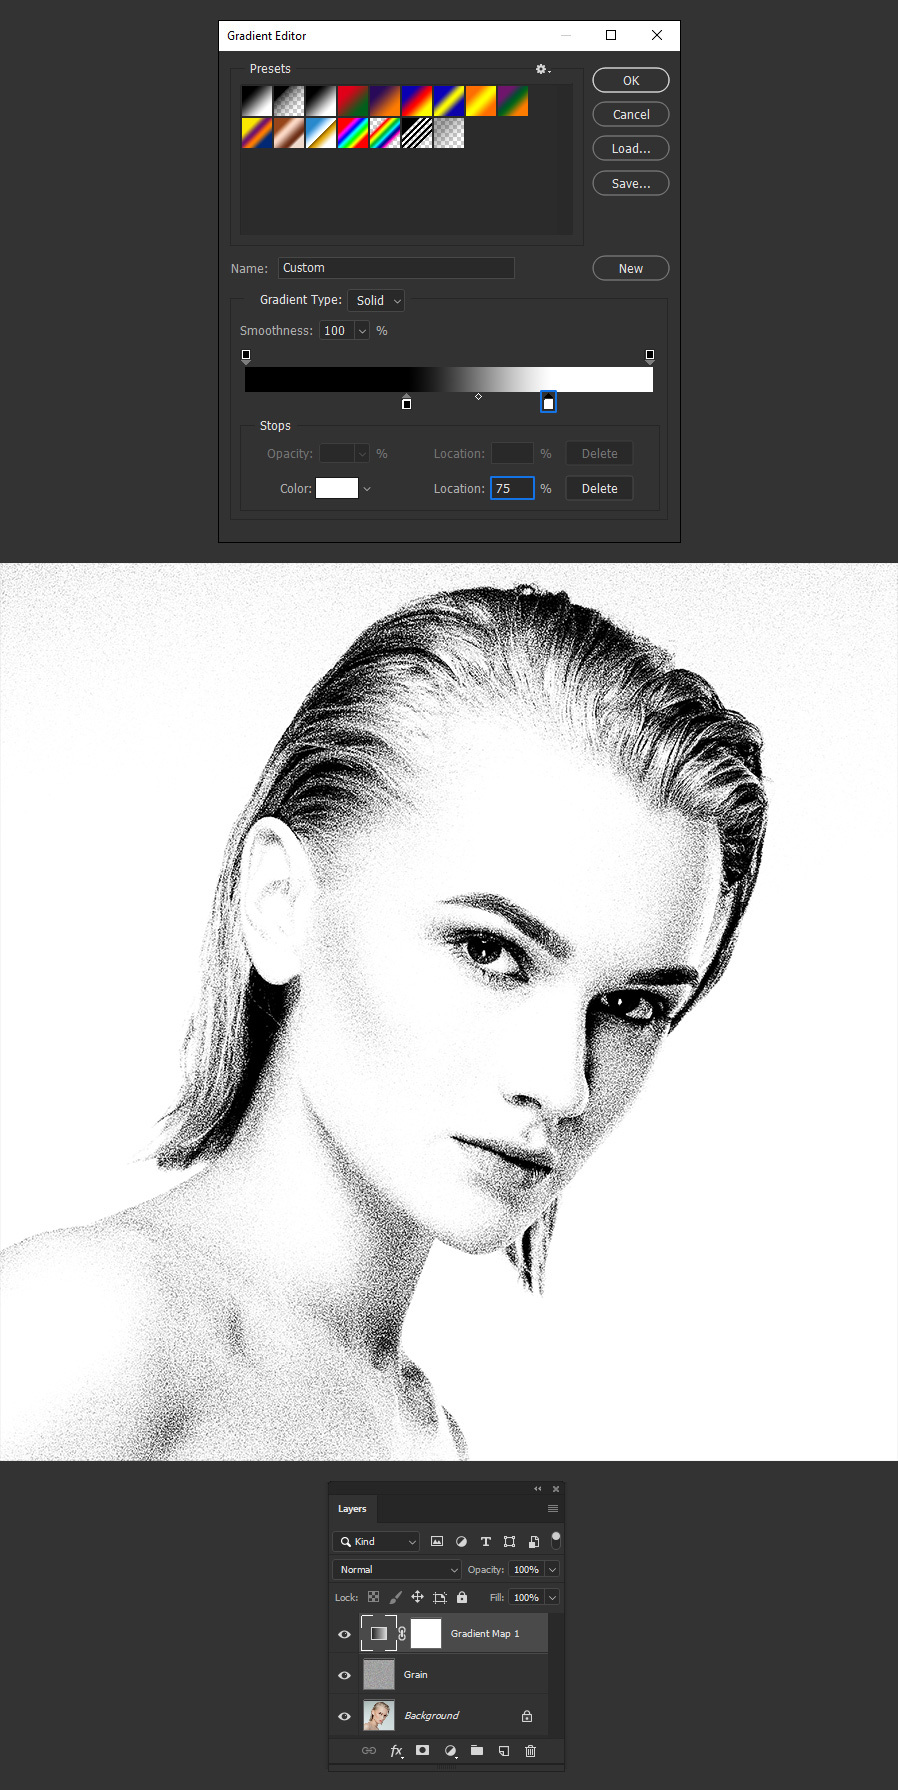Lock image pixels brush icon
898x1790 pixels.
point(395,1597)
